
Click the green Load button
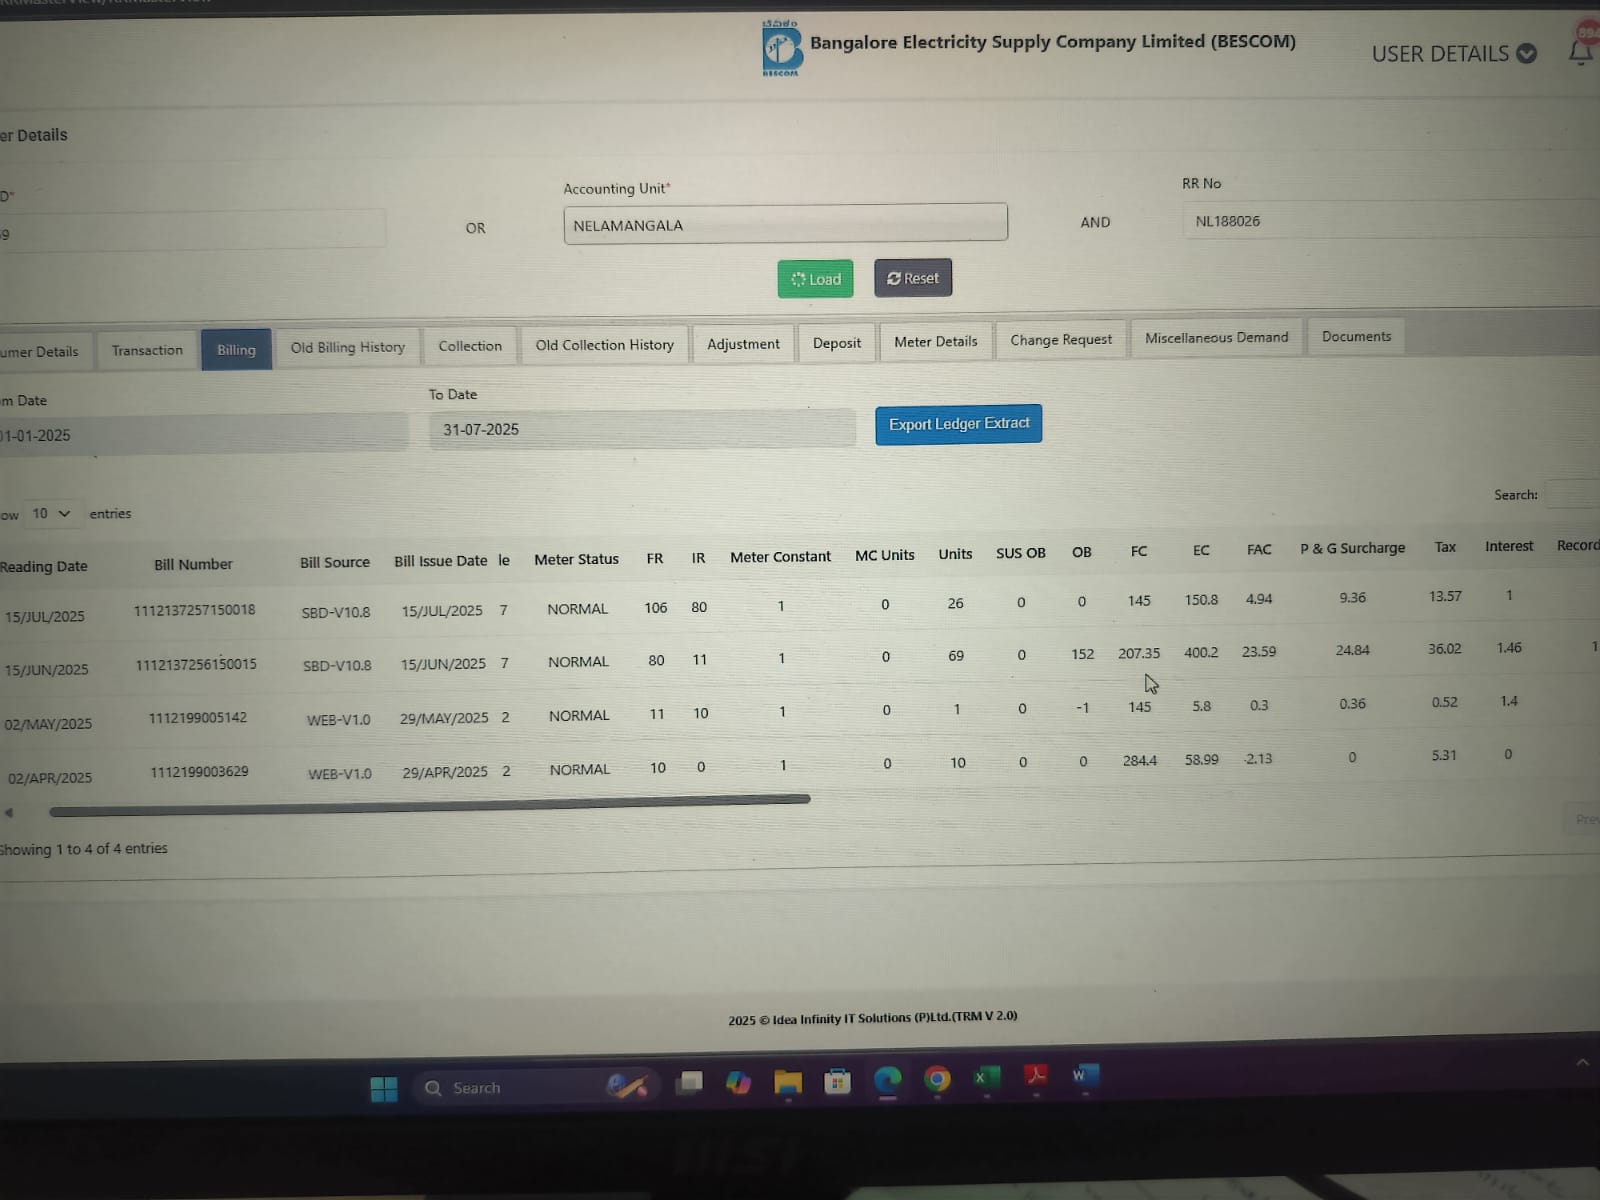coord(815,279)
